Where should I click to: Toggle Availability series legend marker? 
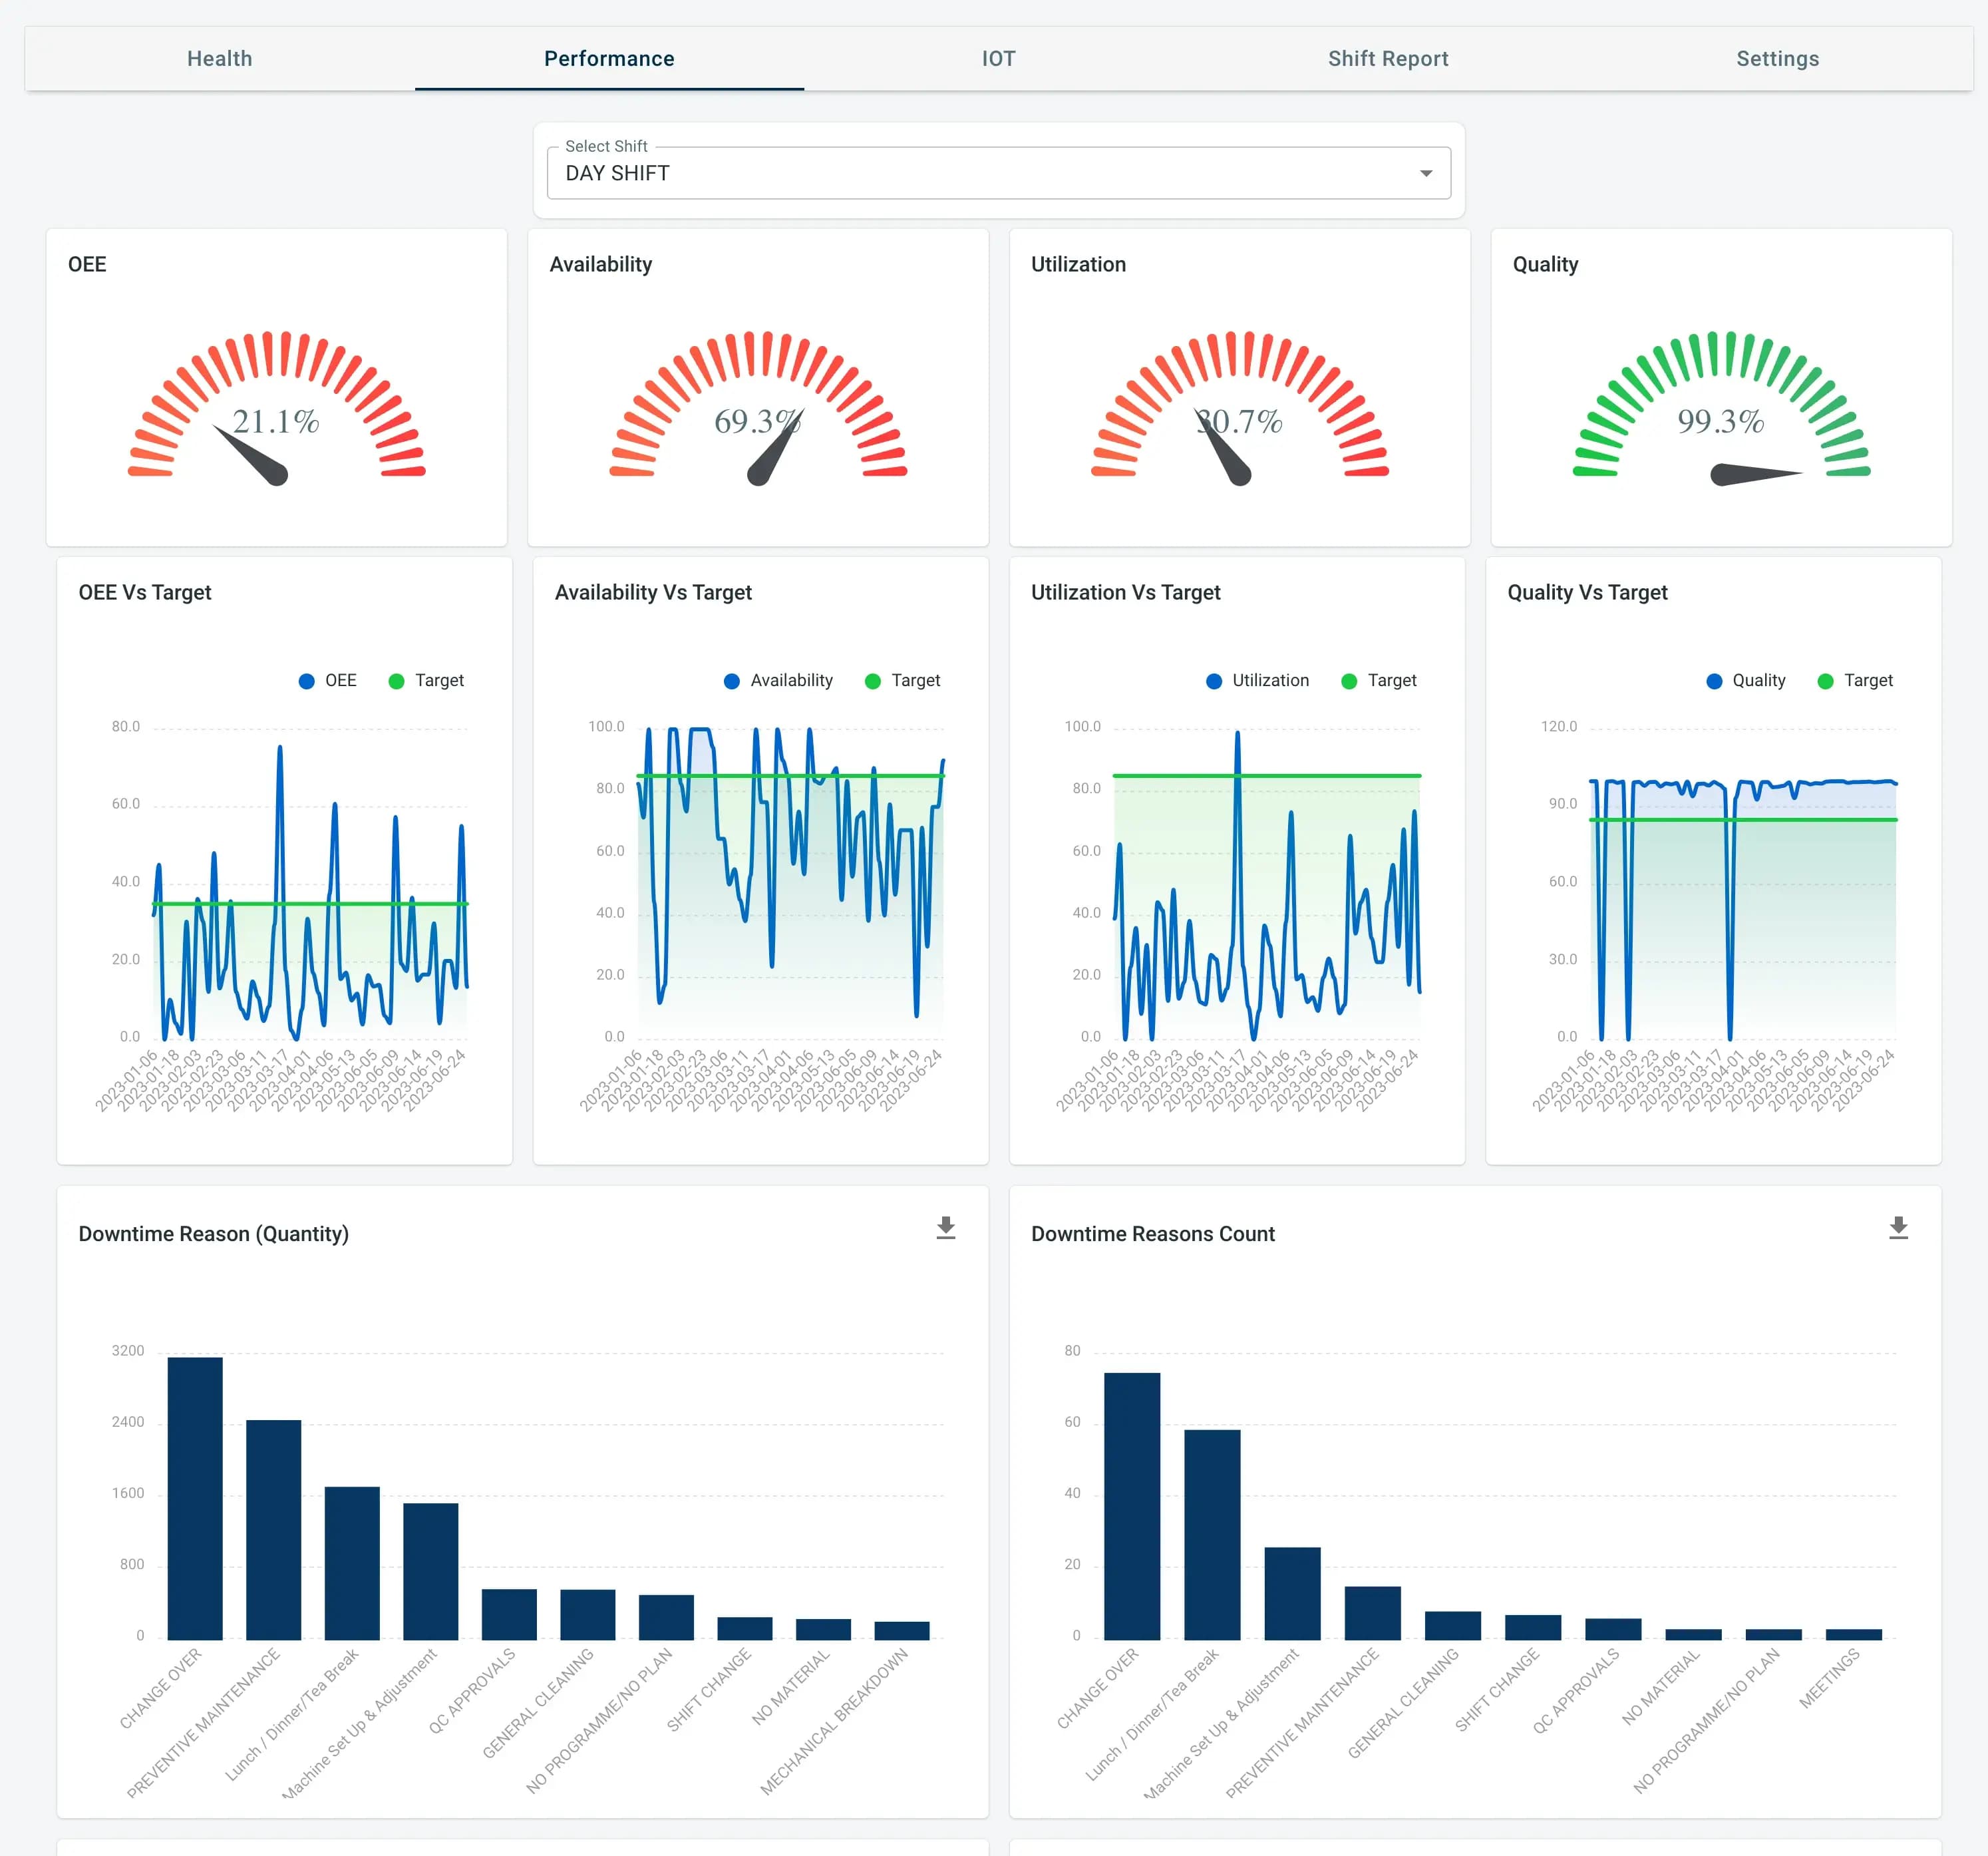(x=732, y=681)
